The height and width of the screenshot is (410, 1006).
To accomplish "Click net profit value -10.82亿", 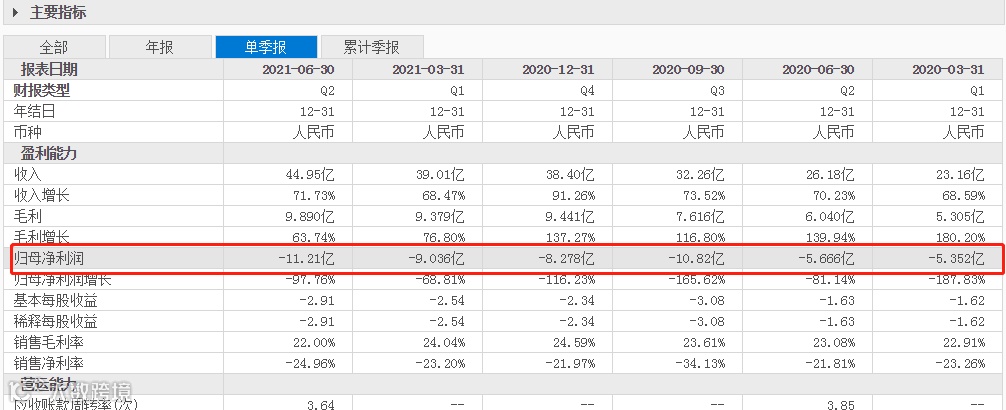I will [x=696, y=259].
